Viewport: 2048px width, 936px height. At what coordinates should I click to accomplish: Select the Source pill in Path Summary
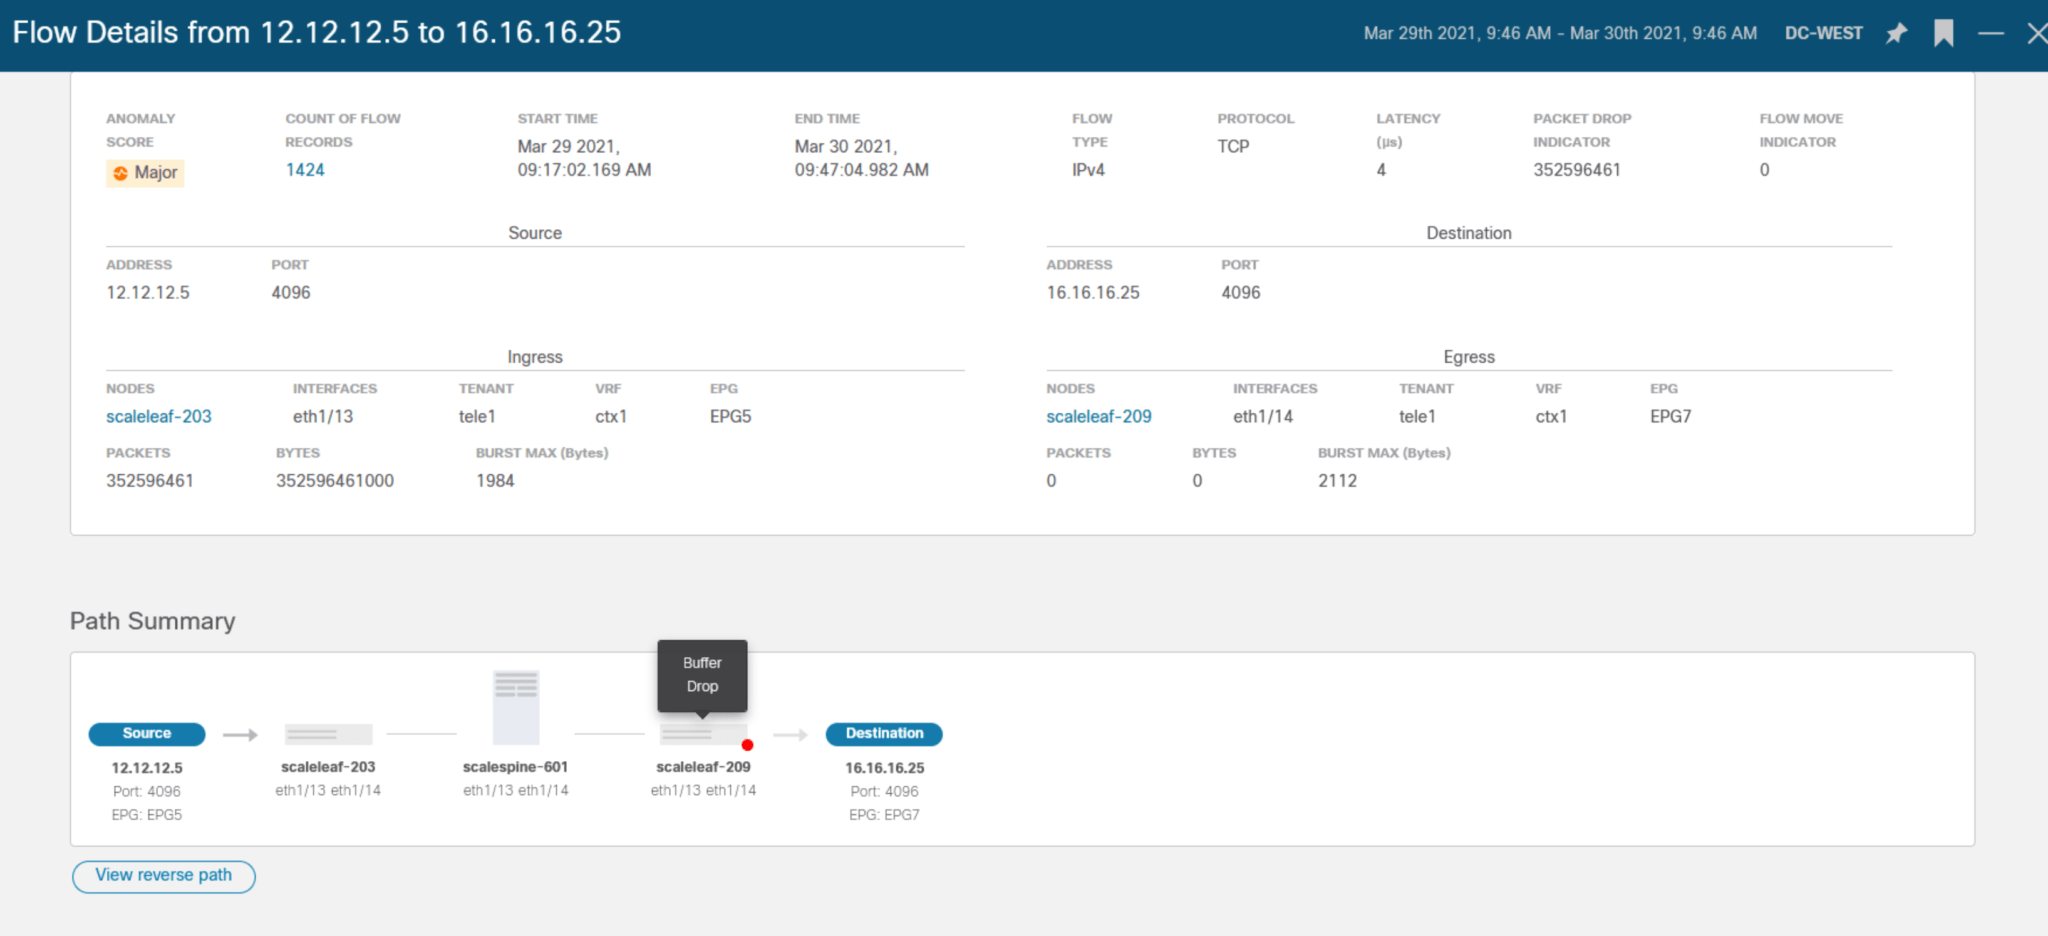pos(147,734)
